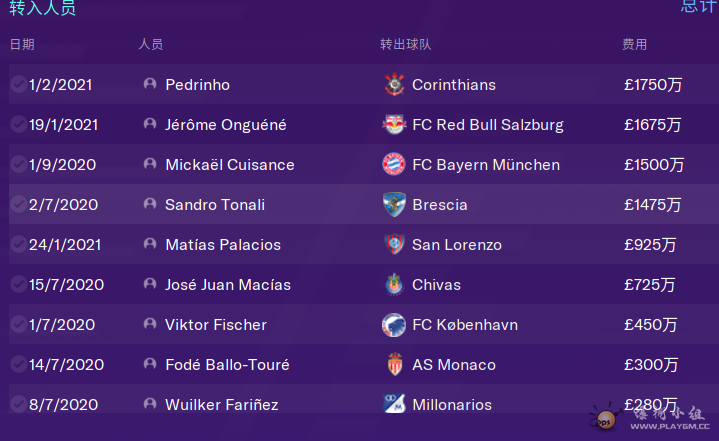Select the Fodé Ballo-Touré transfer fee £300万
This screenshot has height=441, width=719.
tap(650, 365)
